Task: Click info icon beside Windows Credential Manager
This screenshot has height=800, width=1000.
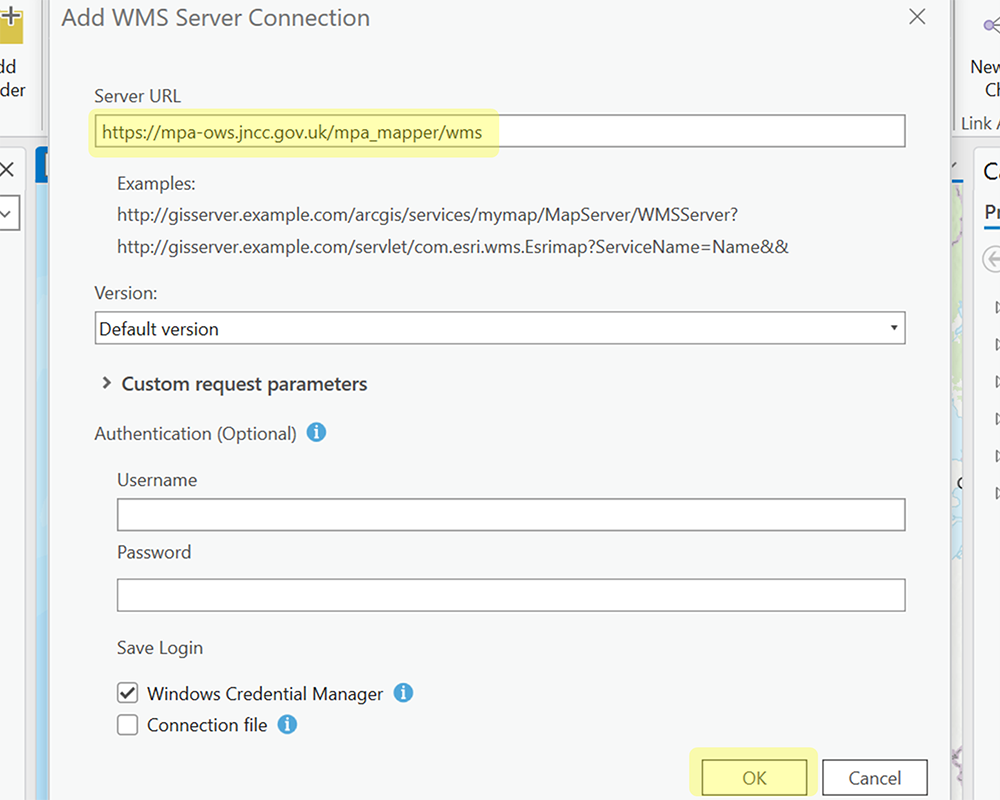Action: pyautogui.click(x=403, y=693)
